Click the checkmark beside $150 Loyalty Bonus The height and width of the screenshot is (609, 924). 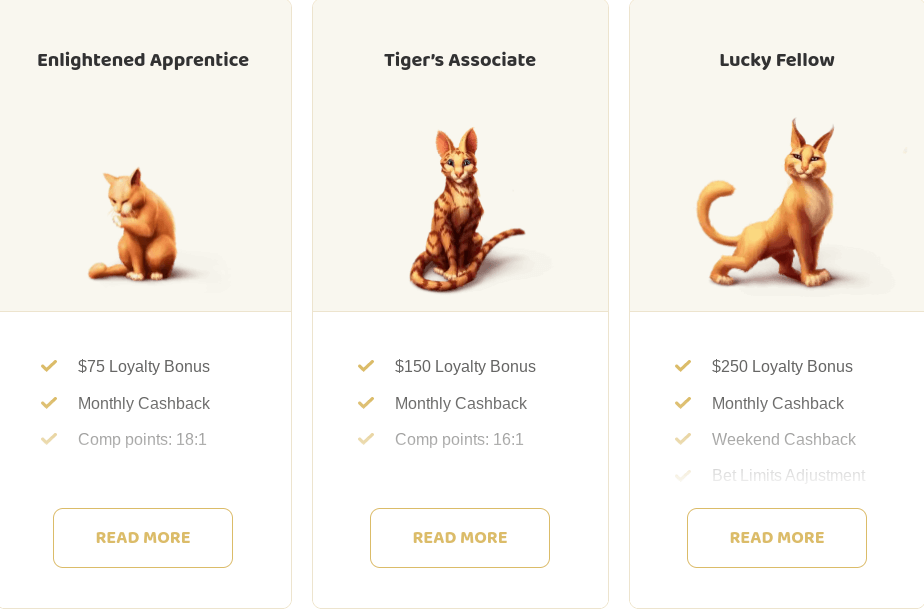[x=366, y=366]
